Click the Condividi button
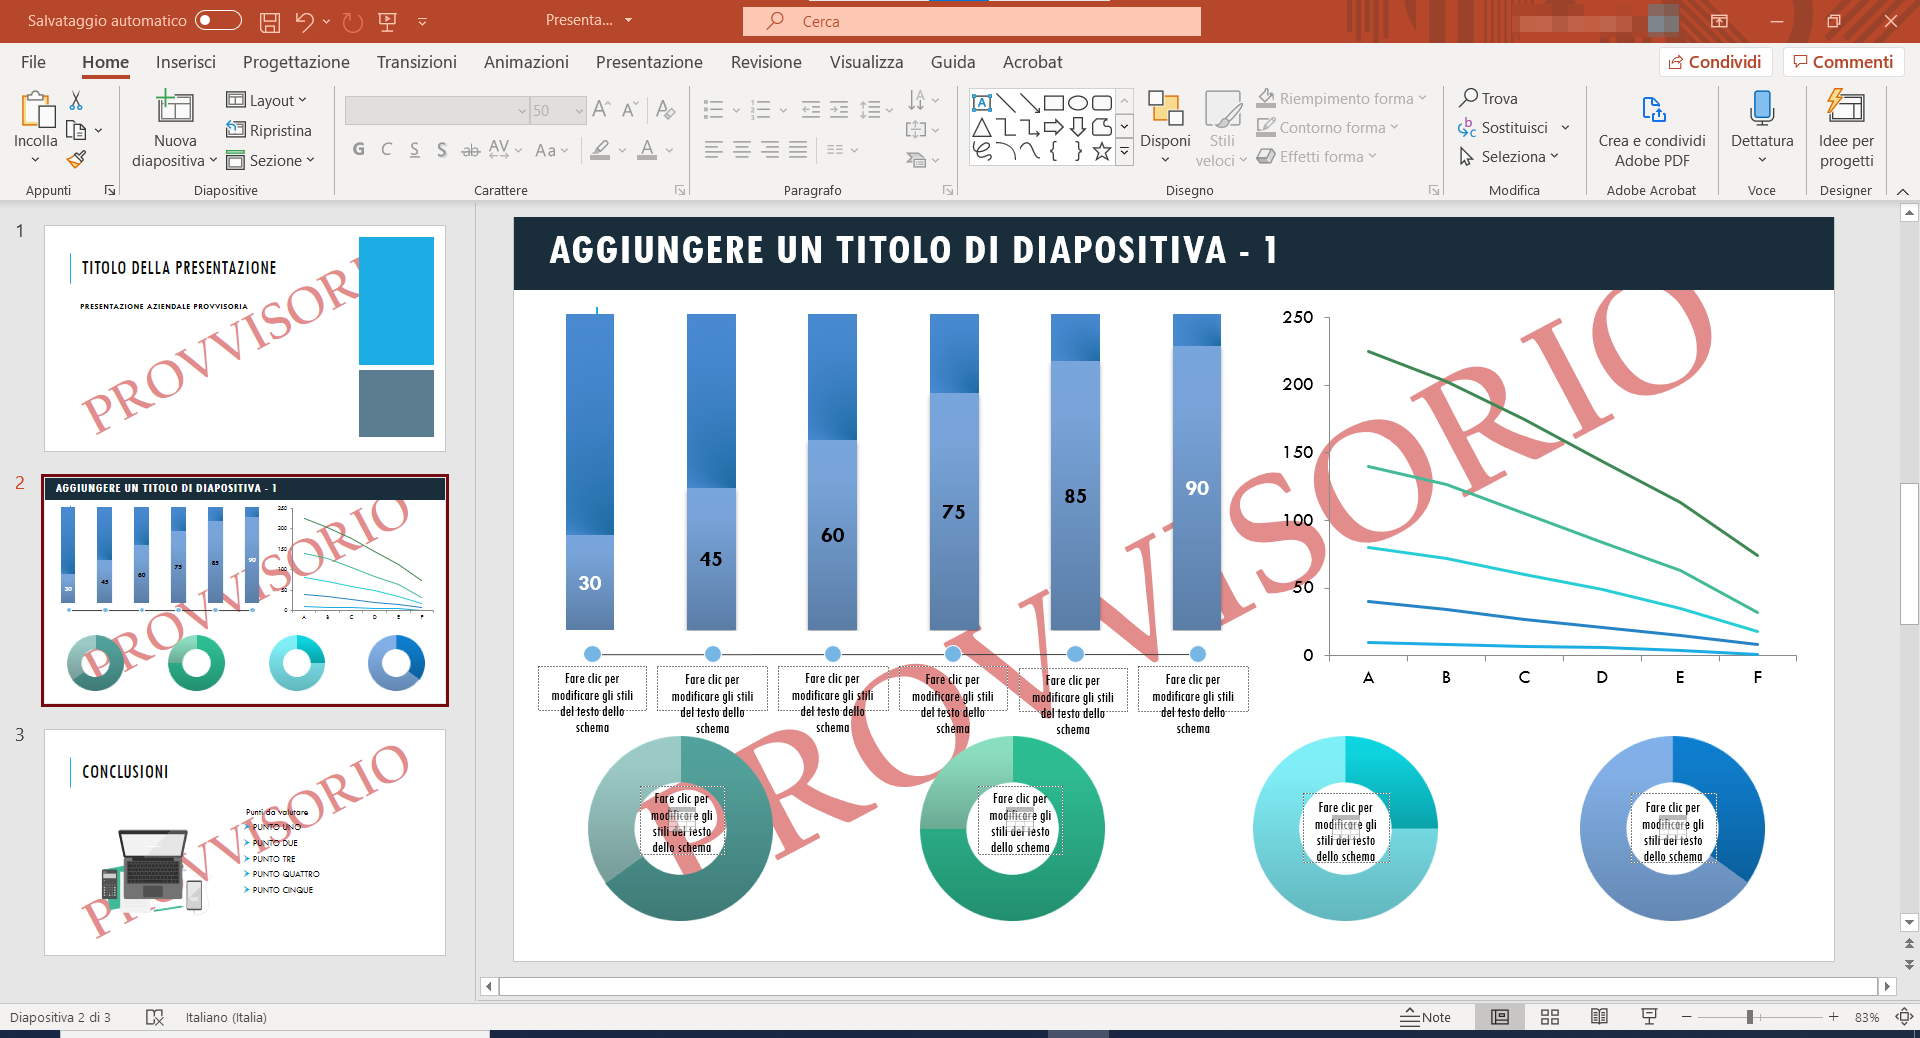 click(1715, 62)
